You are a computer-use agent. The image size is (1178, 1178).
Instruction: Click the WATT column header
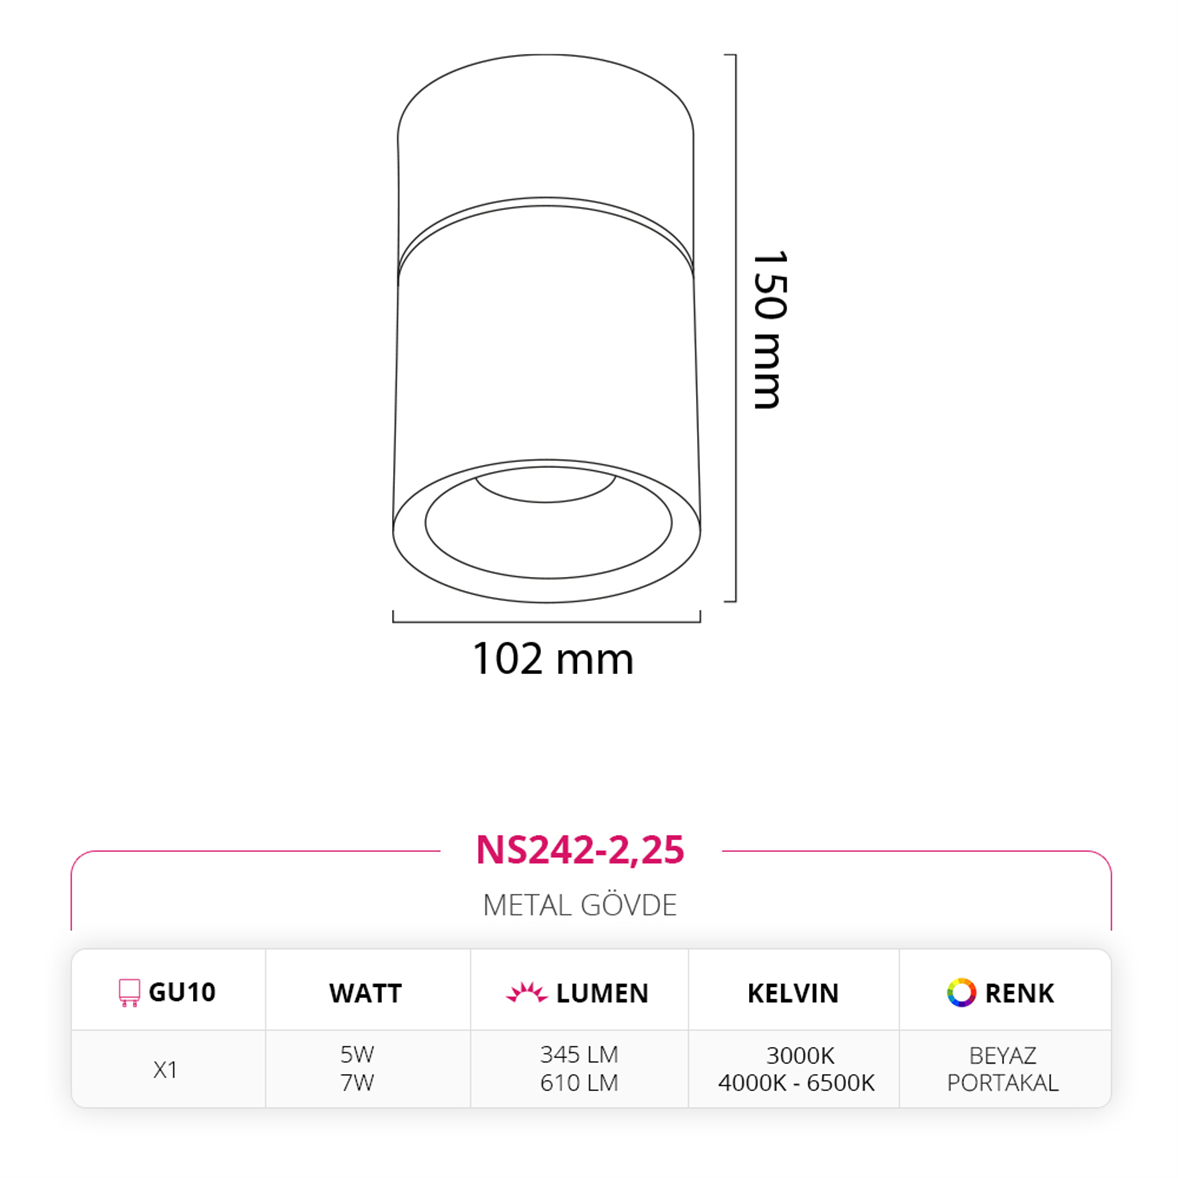pos(366,993)
